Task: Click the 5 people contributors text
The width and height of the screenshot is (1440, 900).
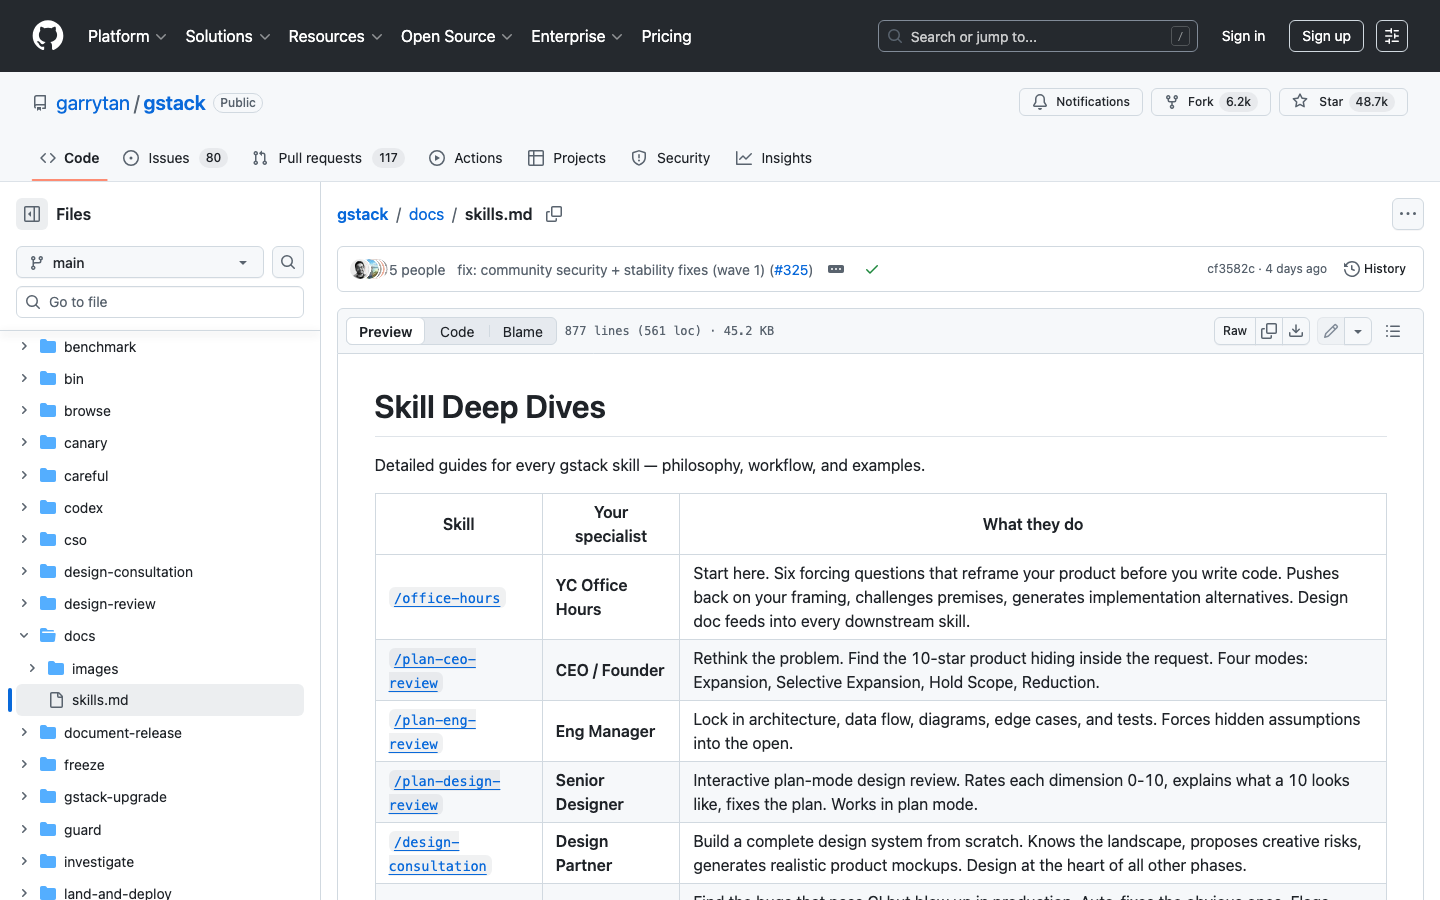Action: pyautogui.click(x=417, y=270)
